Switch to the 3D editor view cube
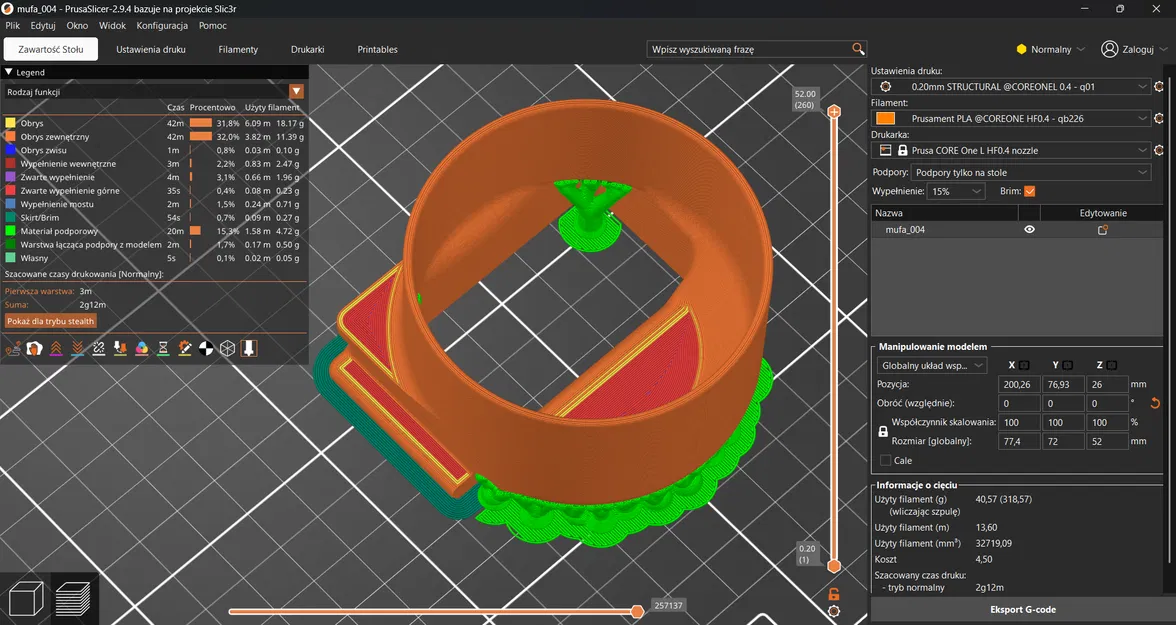 coord(24,599)
